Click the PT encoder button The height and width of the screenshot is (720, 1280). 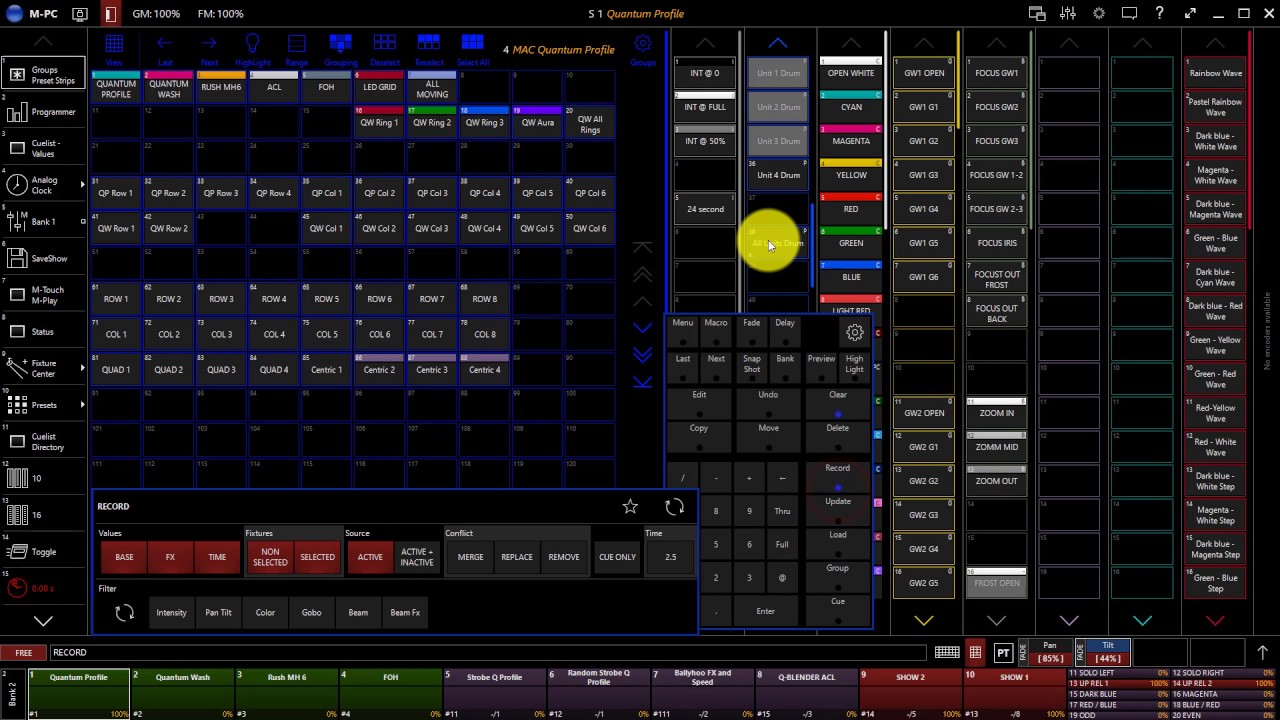click(x=1003, y=653)
